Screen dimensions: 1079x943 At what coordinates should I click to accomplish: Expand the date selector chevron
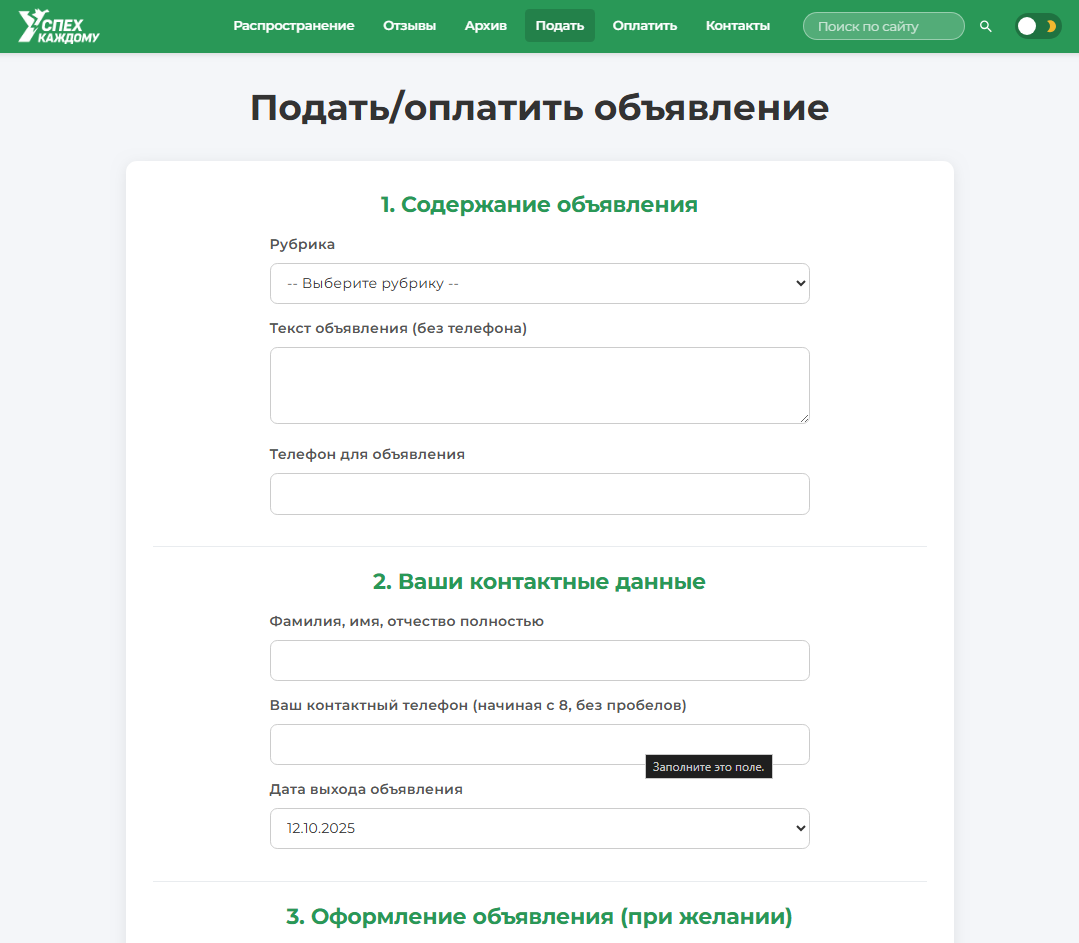point(797,828)
